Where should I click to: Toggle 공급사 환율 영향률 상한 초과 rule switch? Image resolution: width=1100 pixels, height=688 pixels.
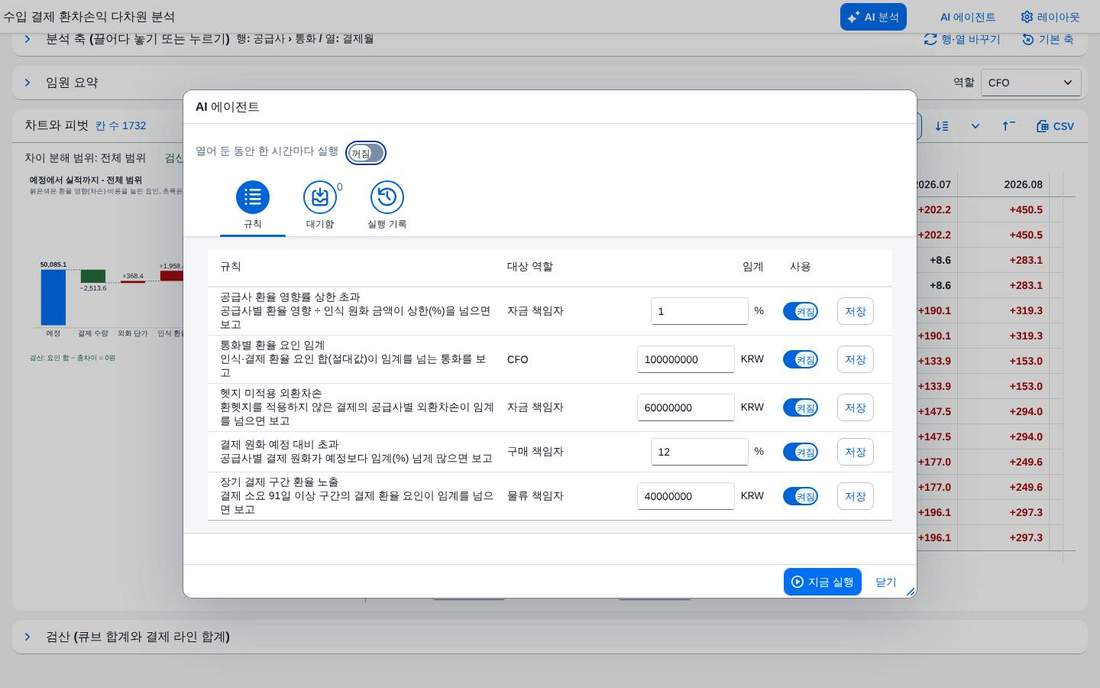coord(800,311)
